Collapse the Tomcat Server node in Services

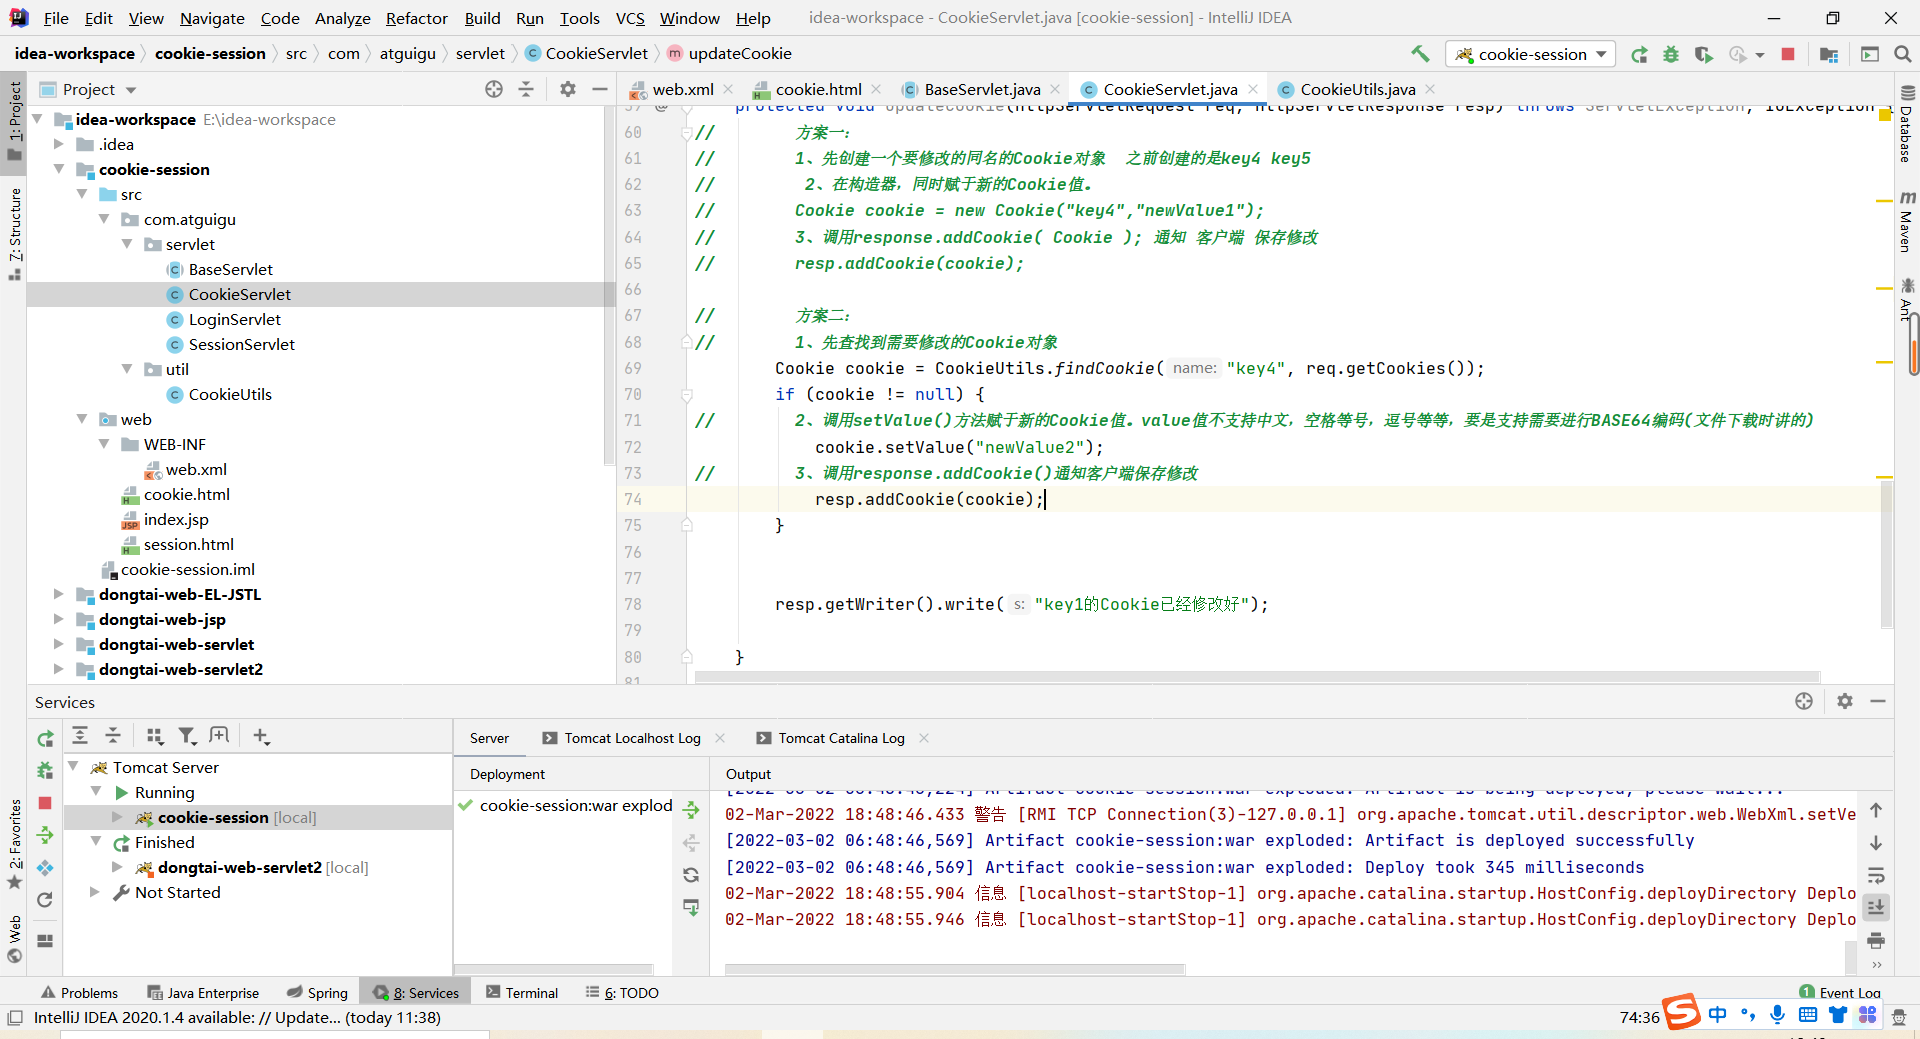point(73,767)
